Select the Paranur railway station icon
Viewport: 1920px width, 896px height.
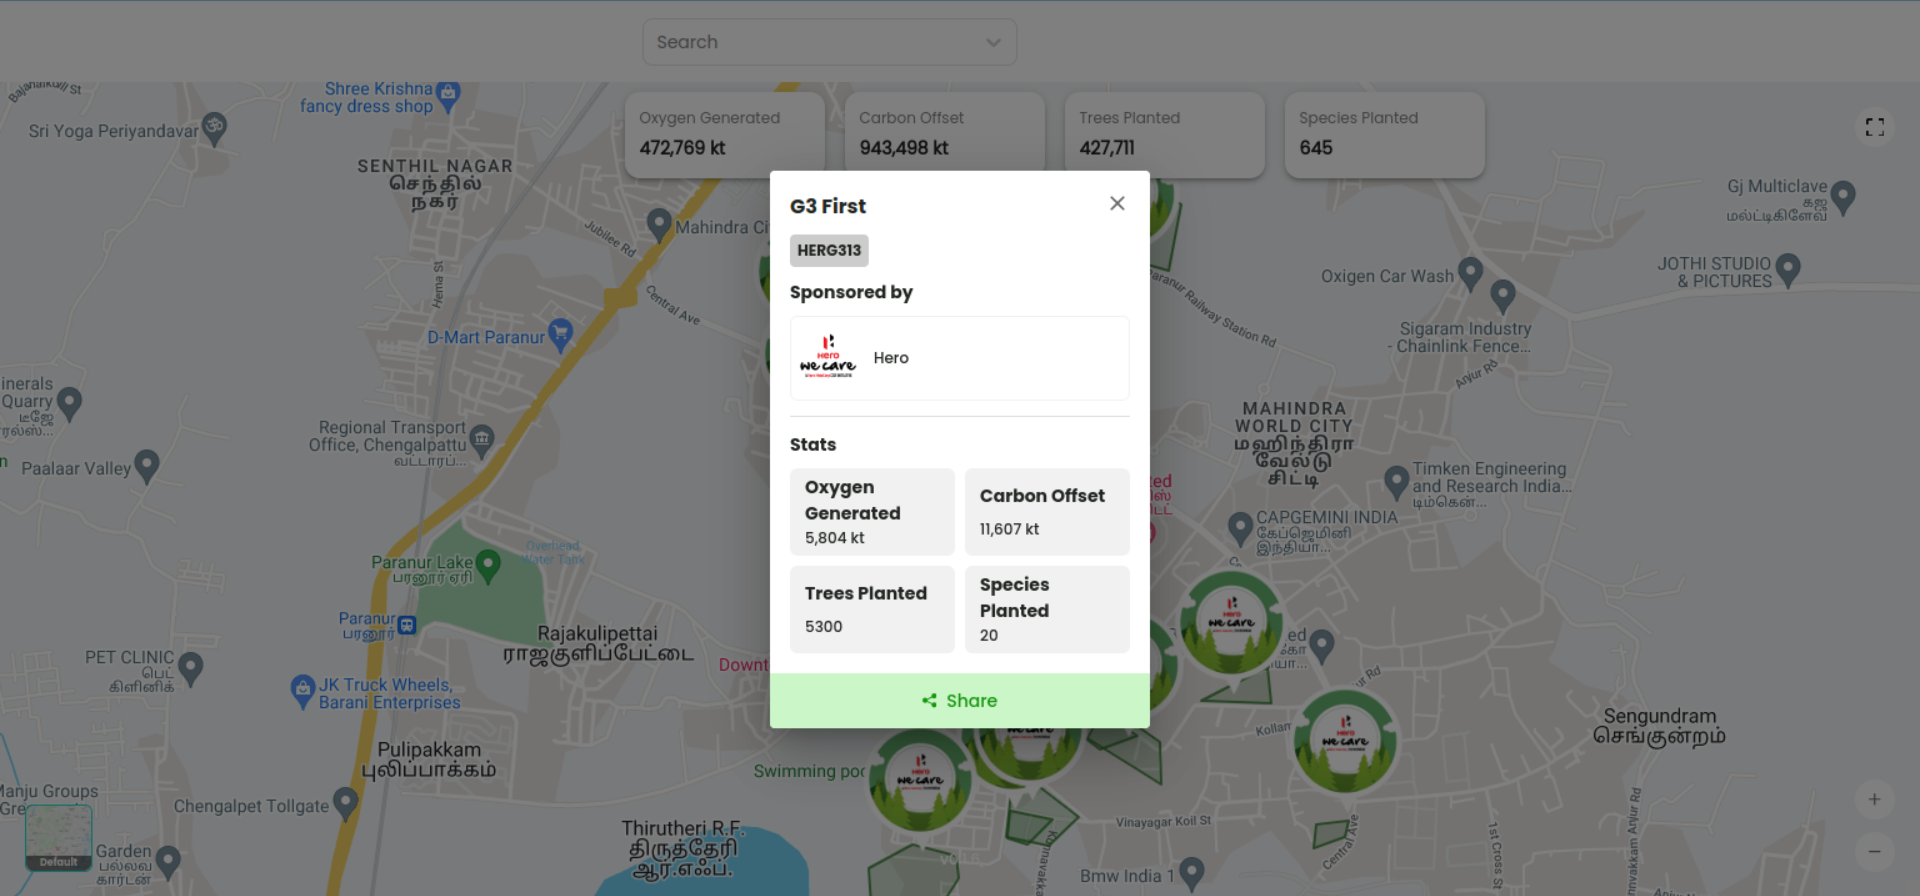point(407,625)
